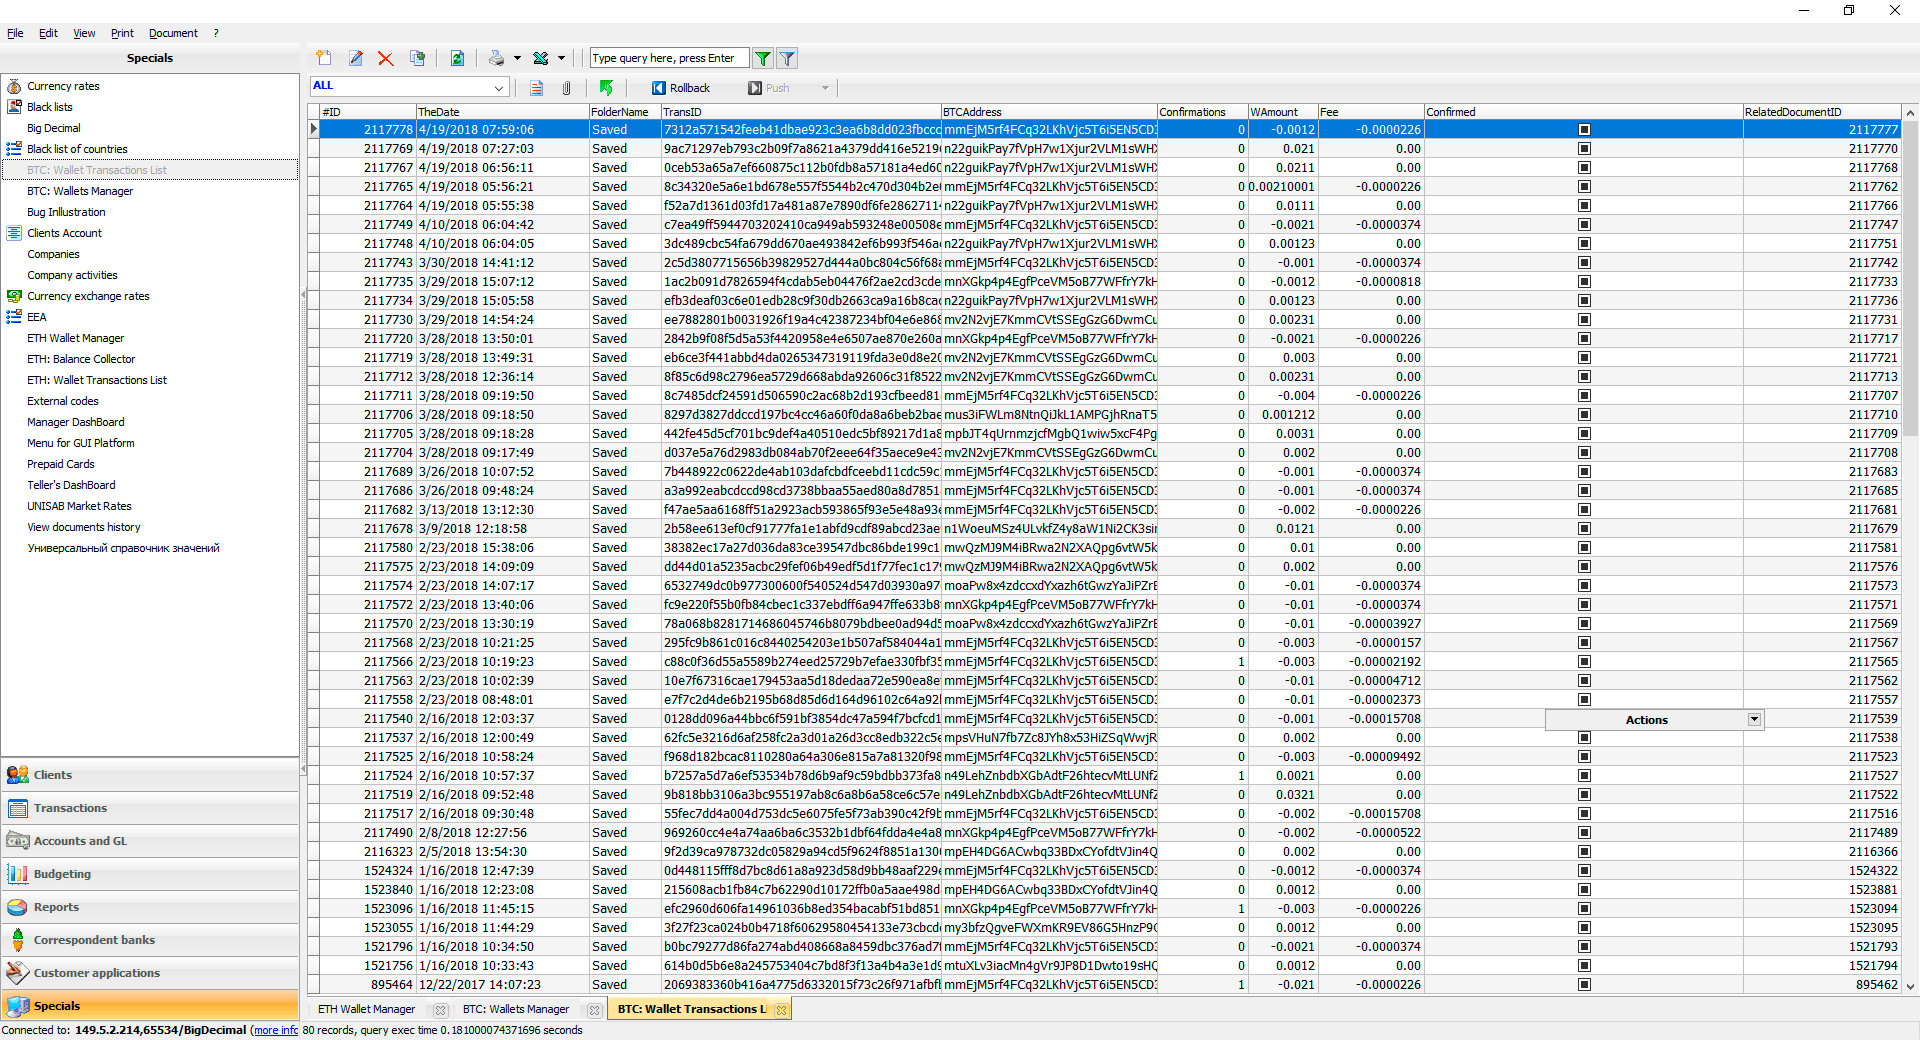Click the copy document icon

pos(417,58)
